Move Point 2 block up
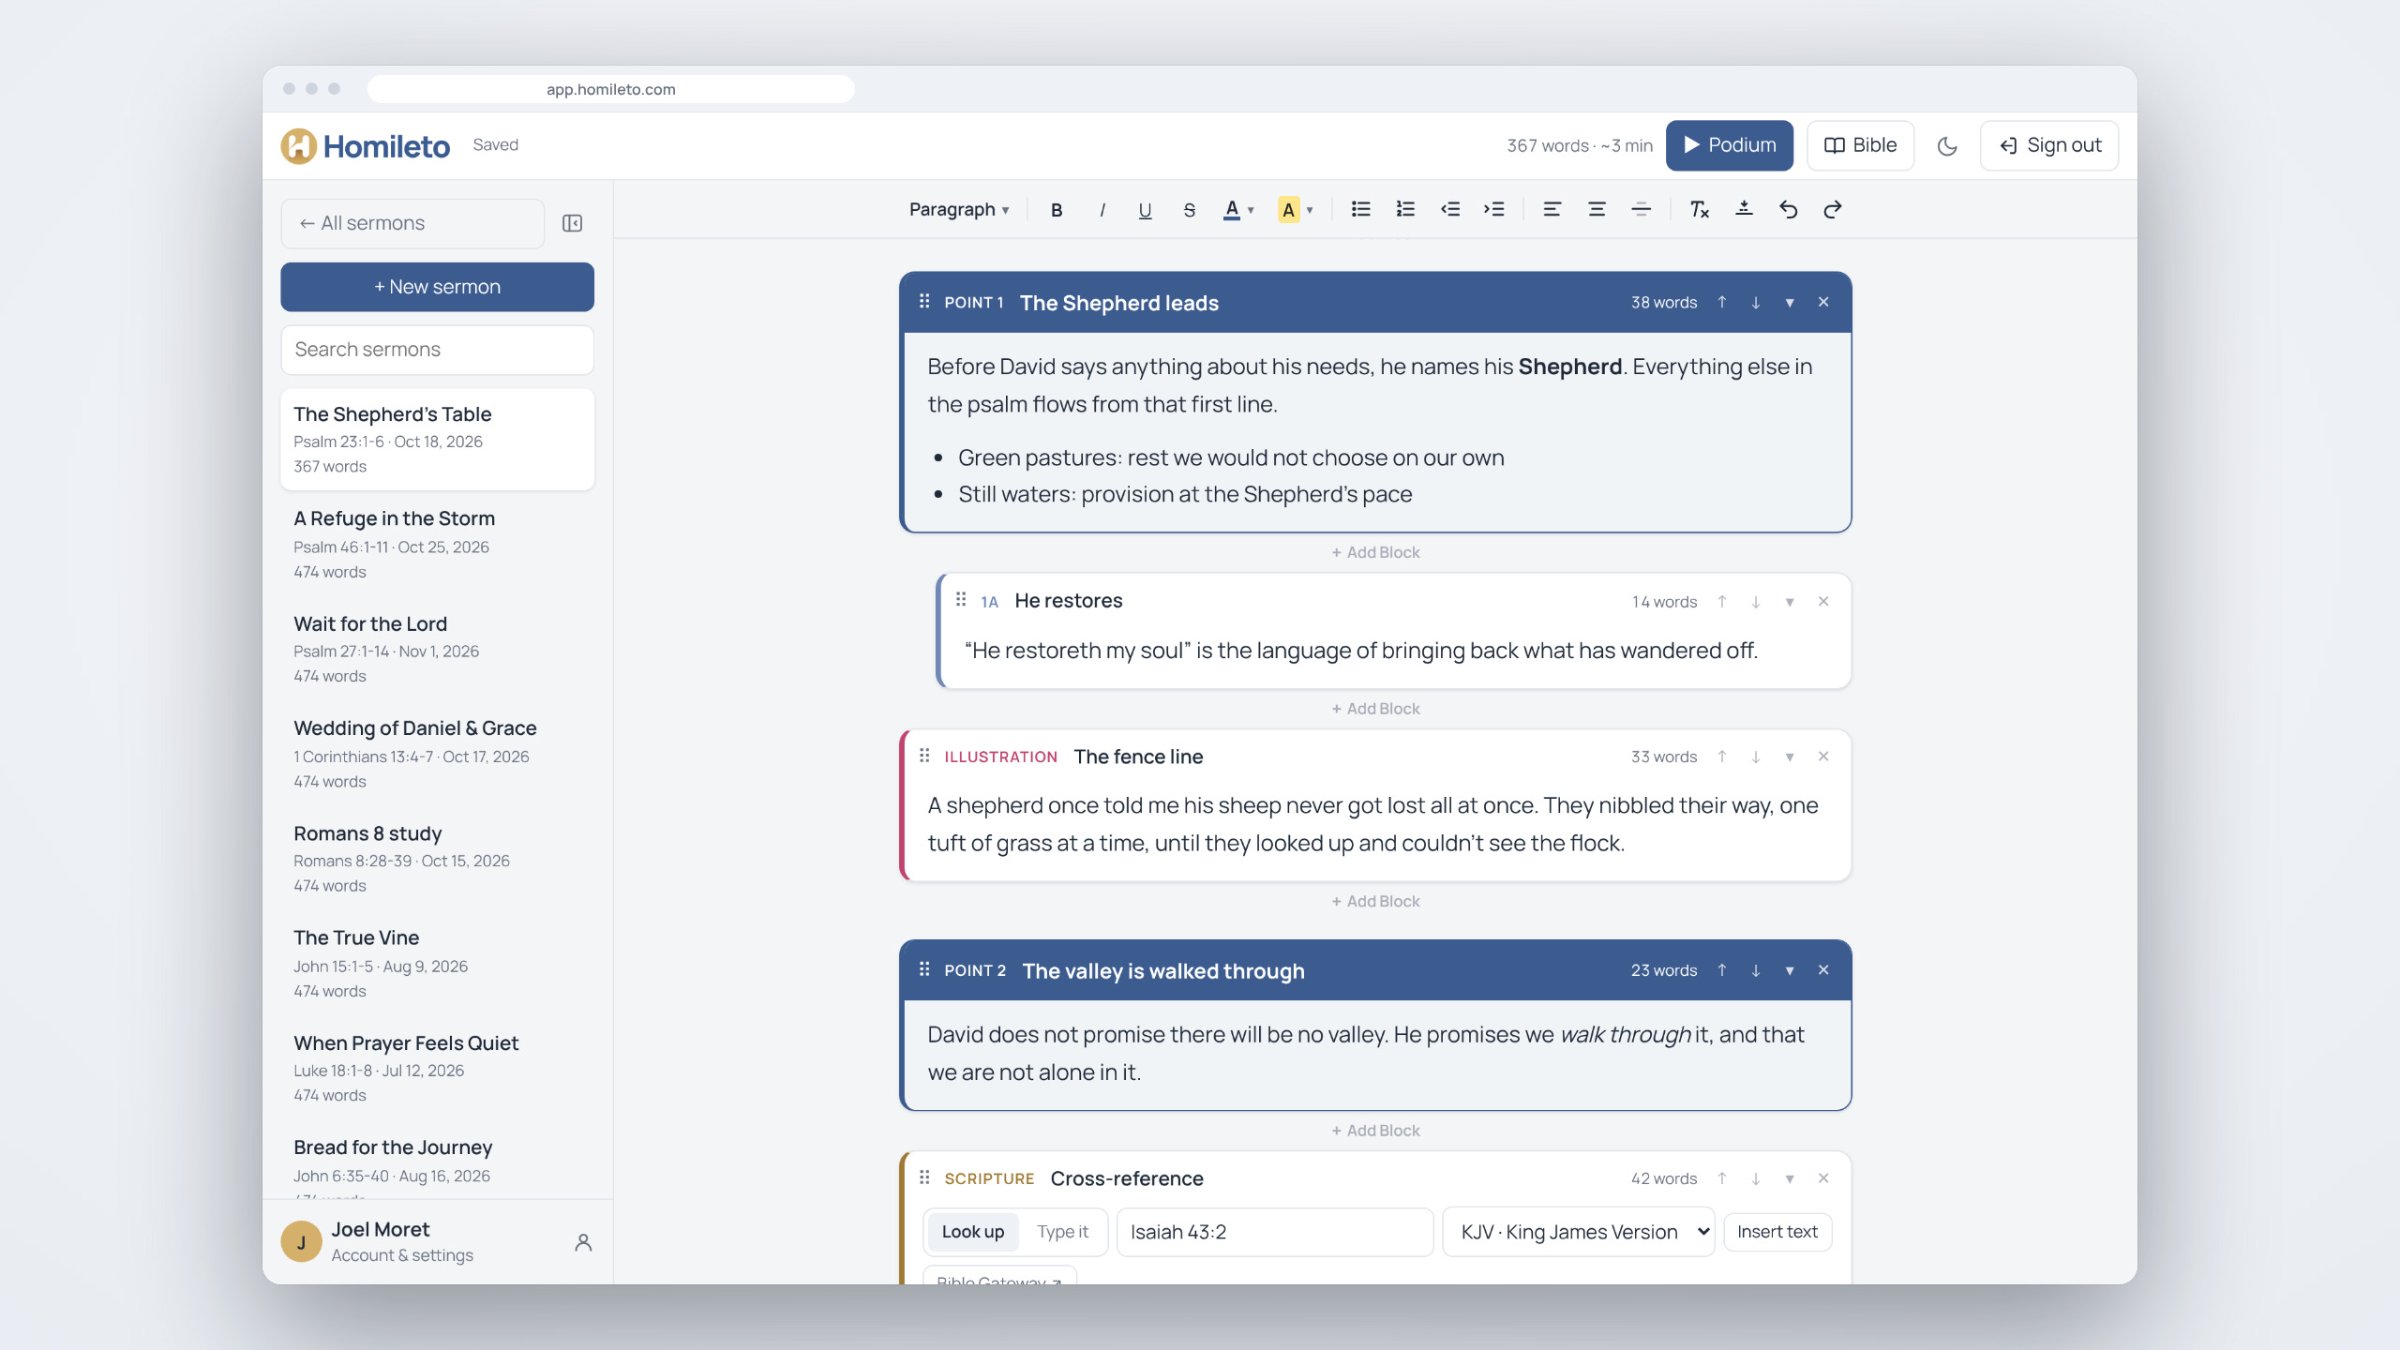 1722,971
